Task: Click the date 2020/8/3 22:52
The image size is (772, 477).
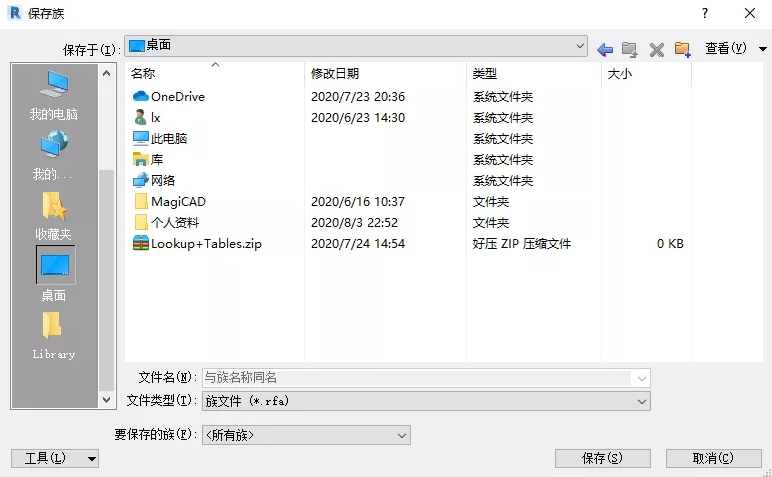Action: [x=354, y=223]
